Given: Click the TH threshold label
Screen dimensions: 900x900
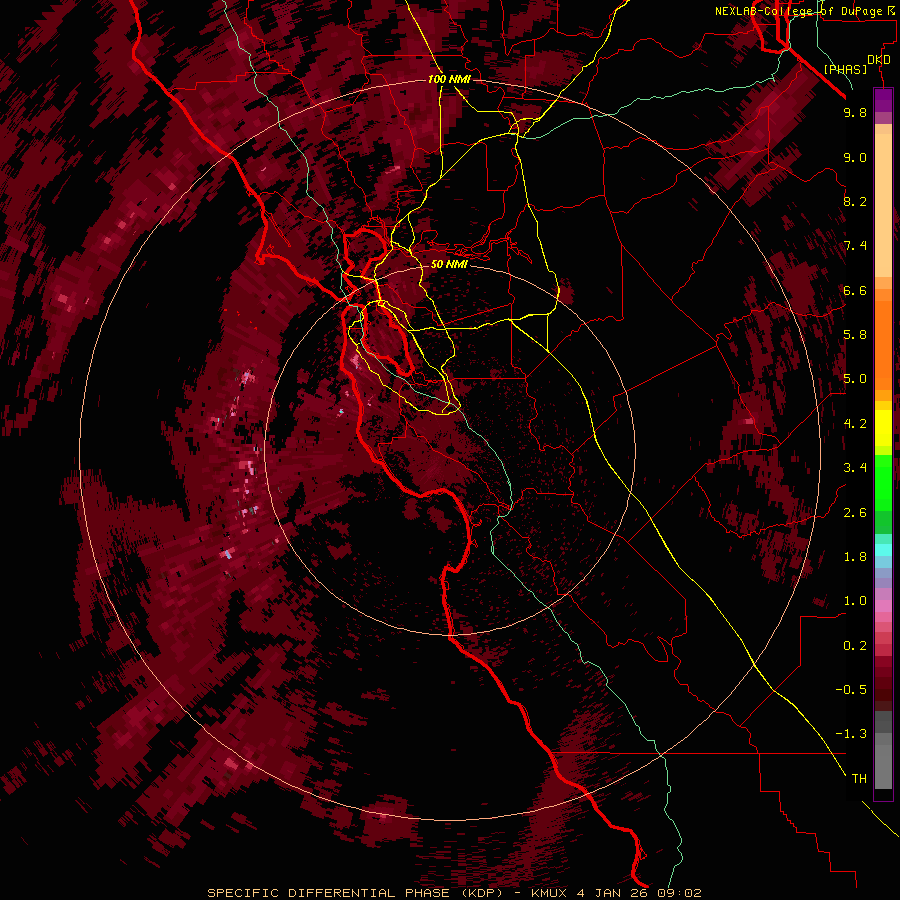Looking at the screenshot, I should (x=859, y=779).
